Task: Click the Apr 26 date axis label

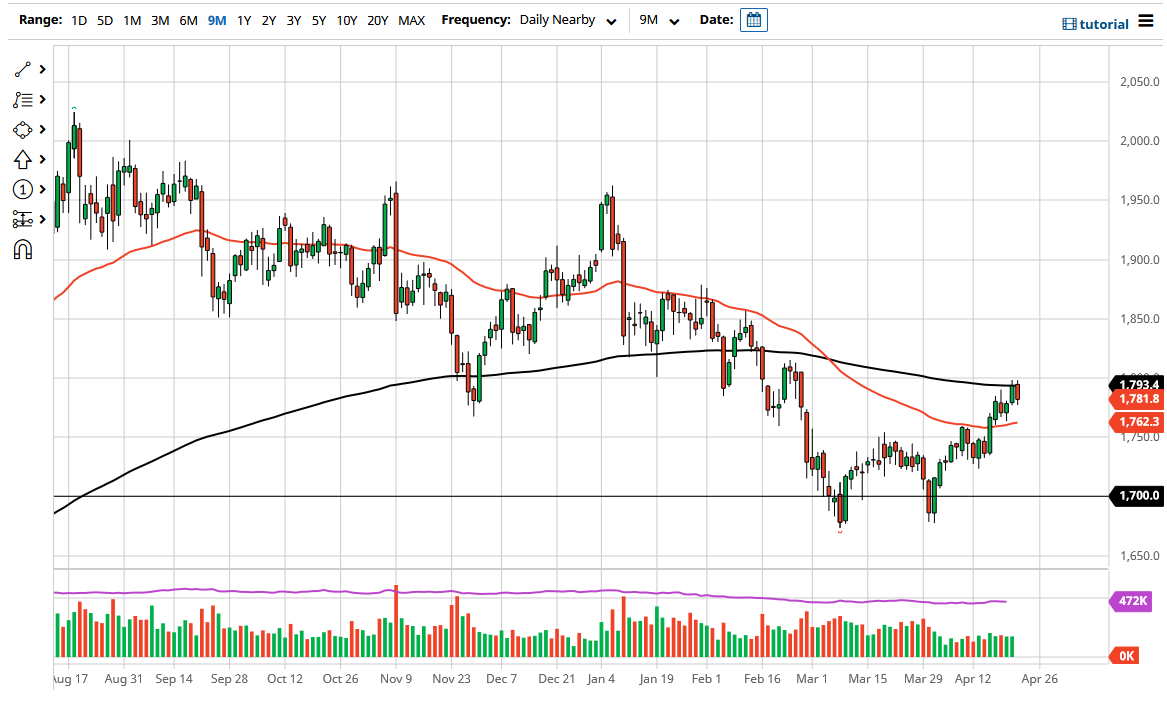Action: [x=1039, y=679]
